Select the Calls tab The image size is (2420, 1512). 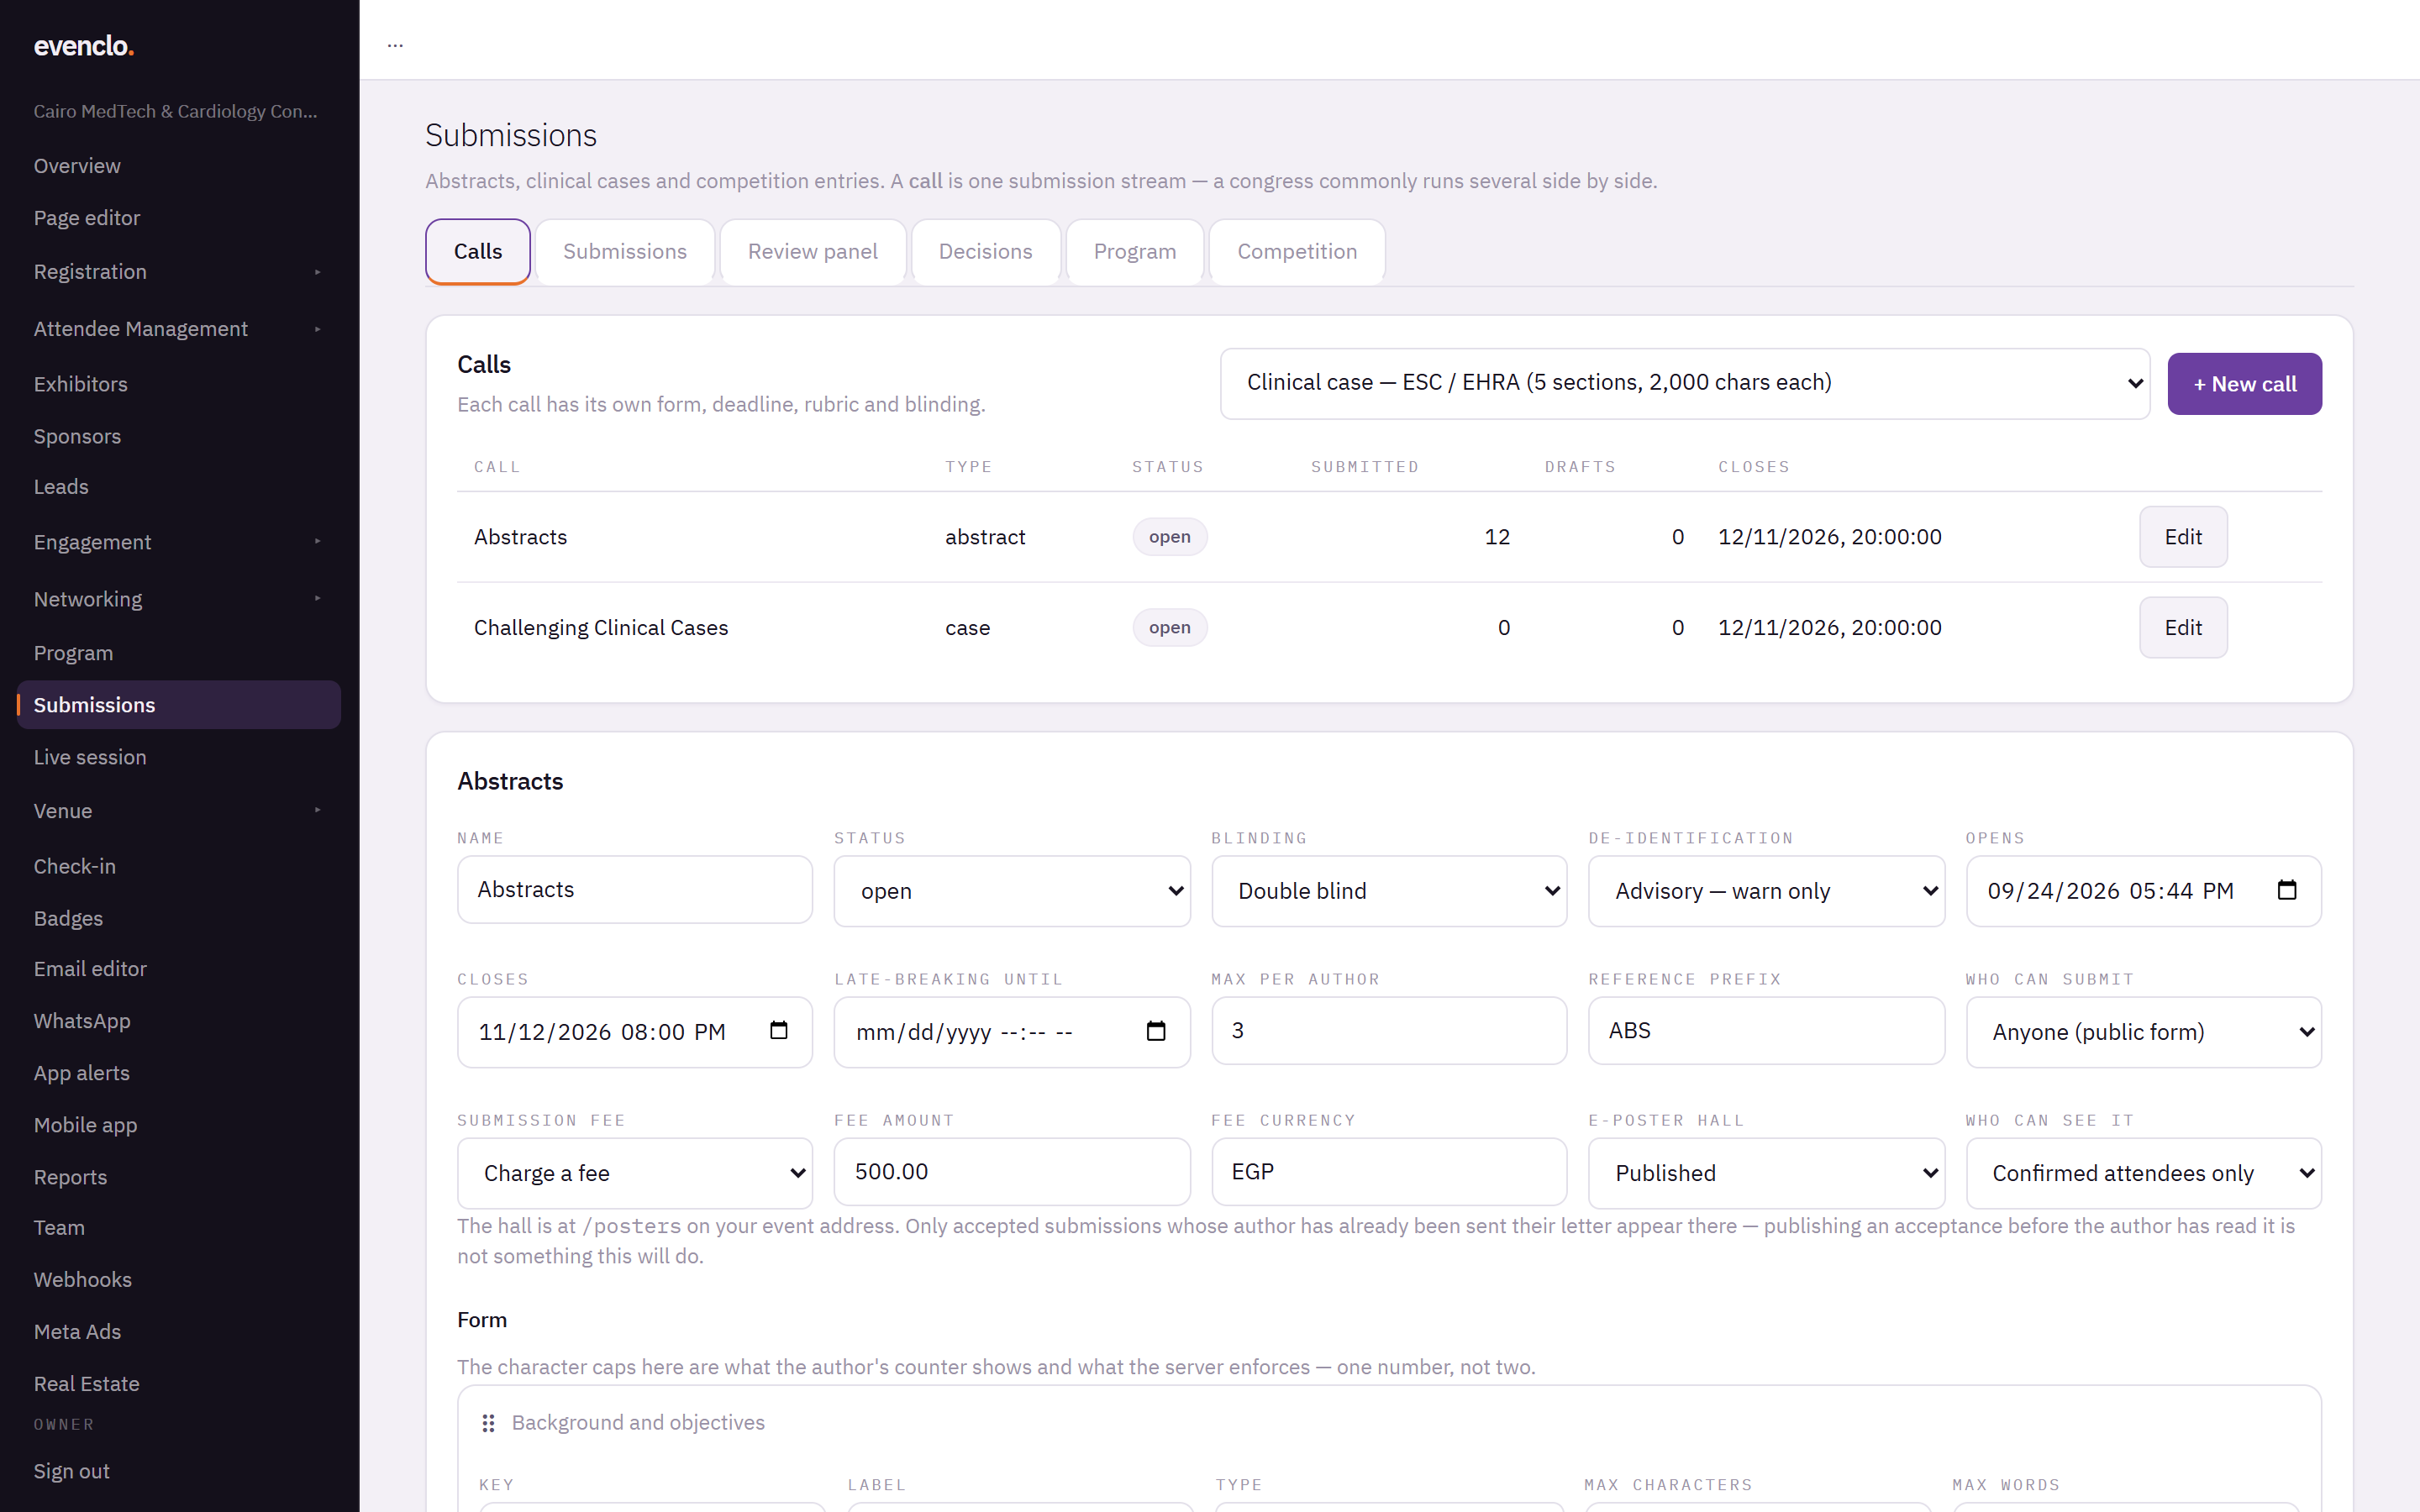click(478, 252)
